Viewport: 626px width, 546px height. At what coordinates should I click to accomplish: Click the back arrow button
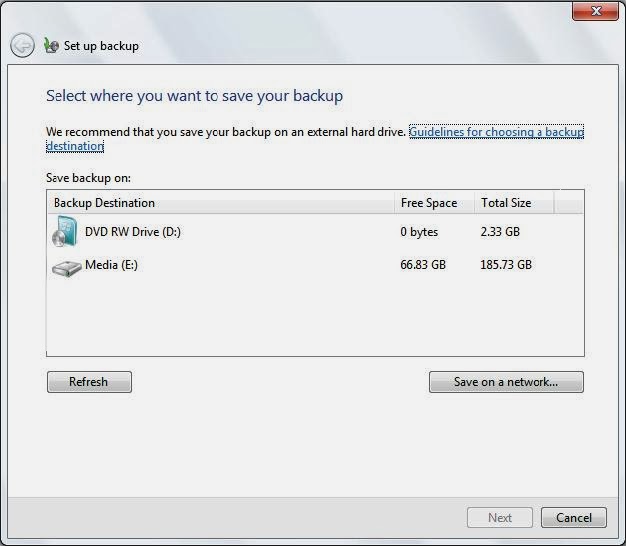pos(22,45)
